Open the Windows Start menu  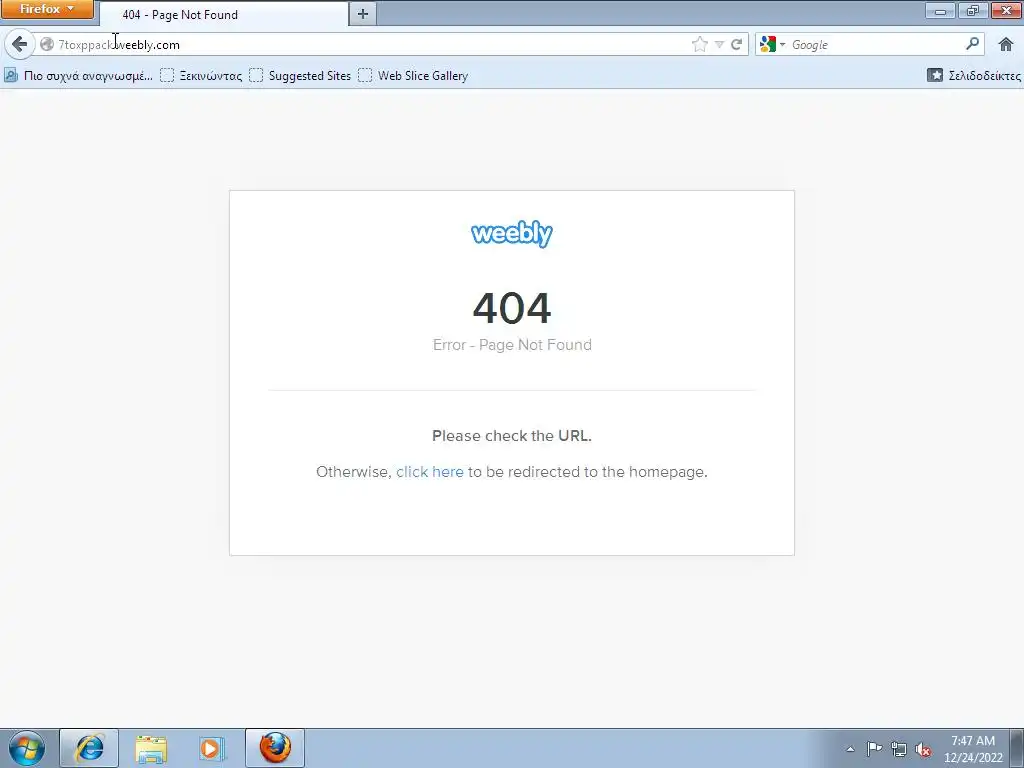27,748
